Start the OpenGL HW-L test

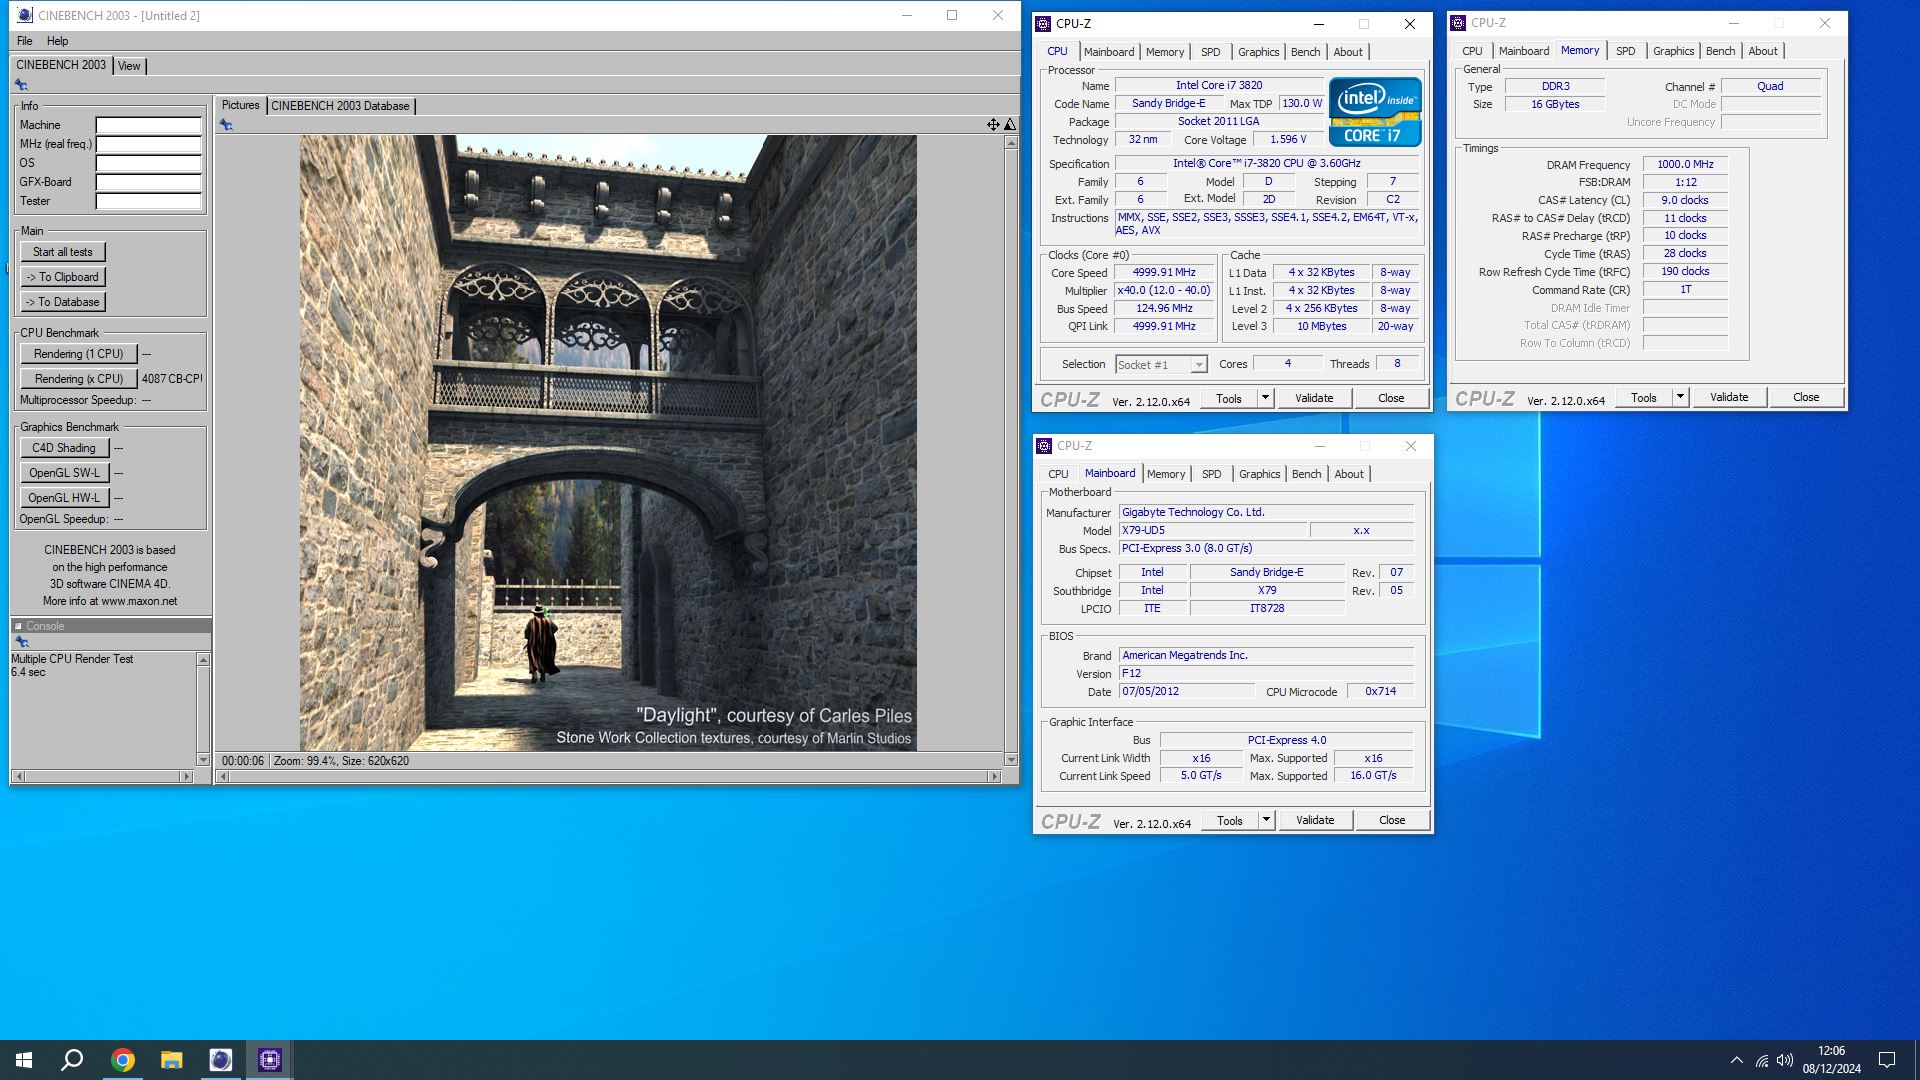click(x=63, y=498)
